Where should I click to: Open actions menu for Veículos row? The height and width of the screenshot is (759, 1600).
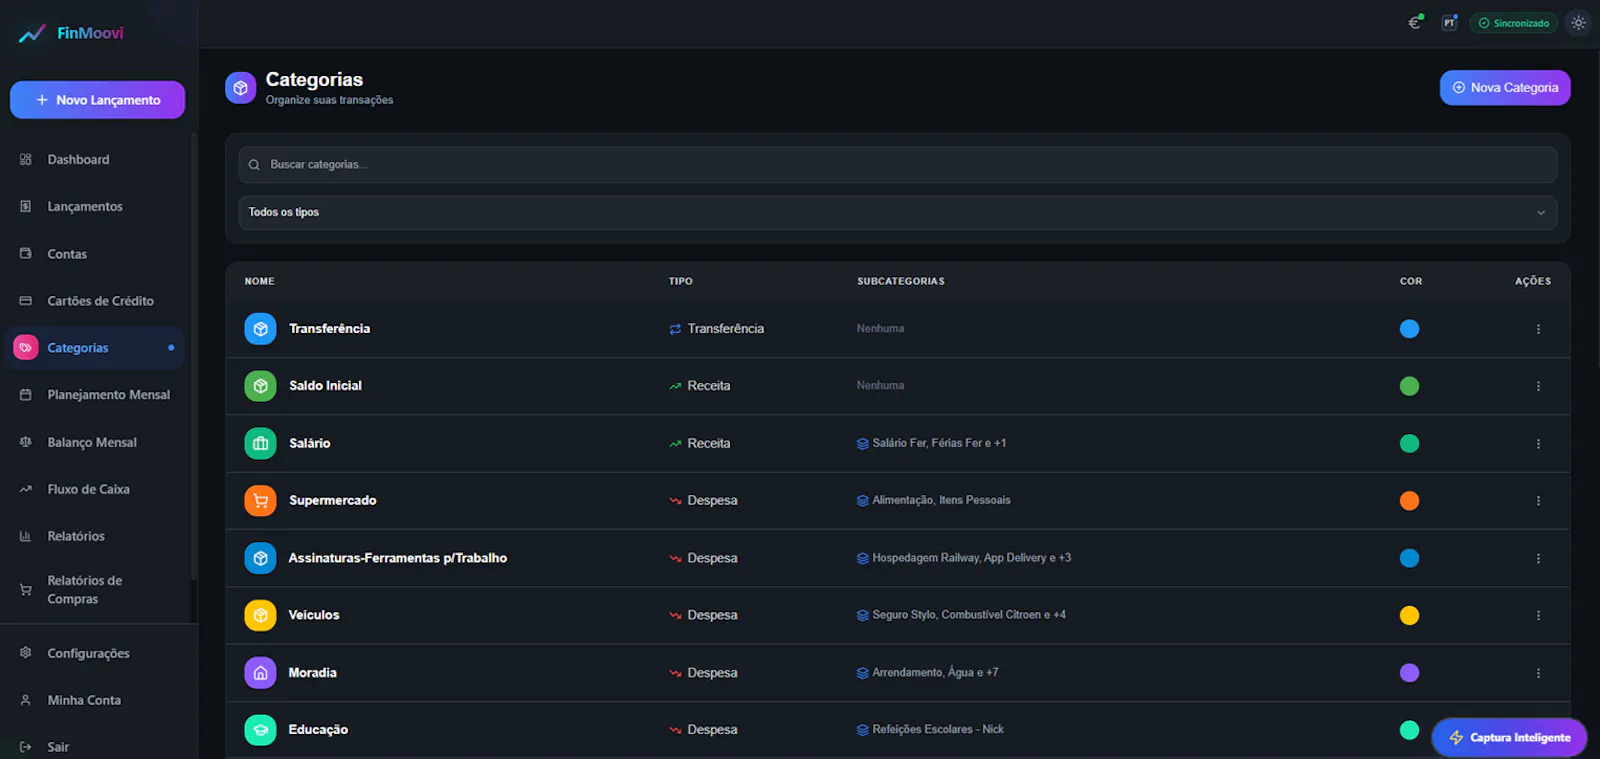tap(1538, 616)
